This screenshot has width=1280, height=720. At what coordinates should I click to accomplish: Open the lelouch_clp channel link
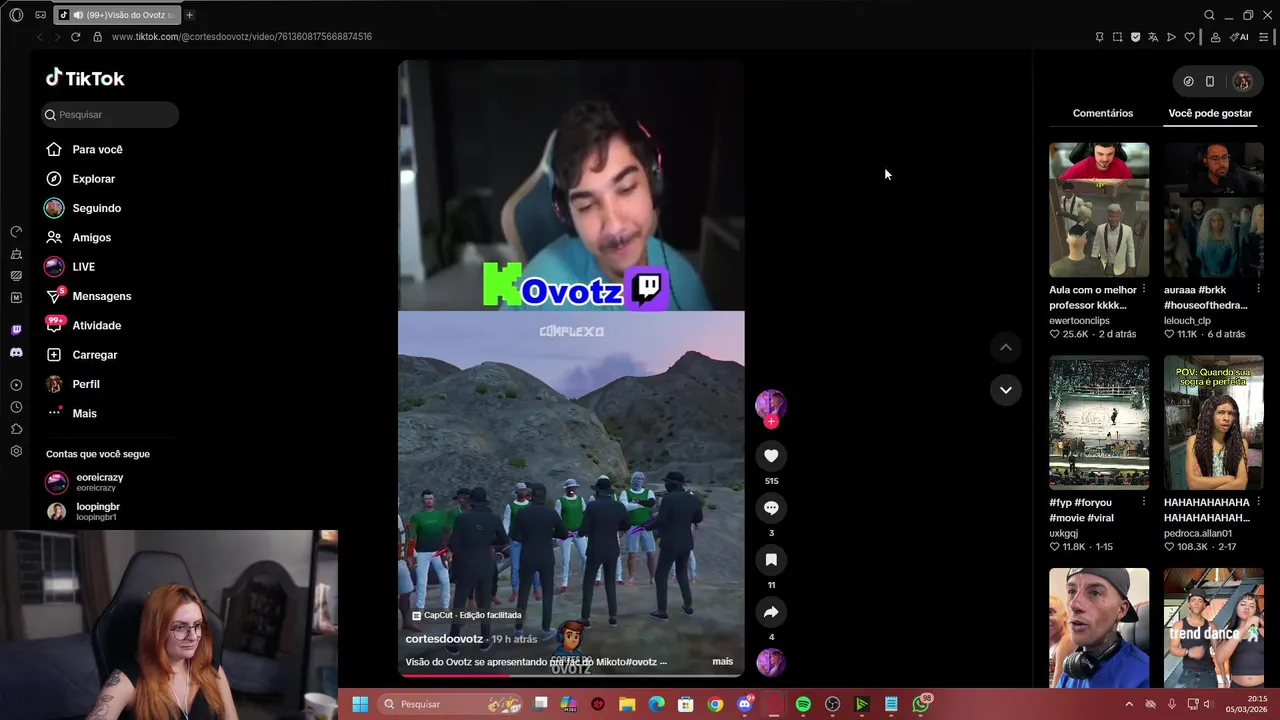(x=1187, y=321)
